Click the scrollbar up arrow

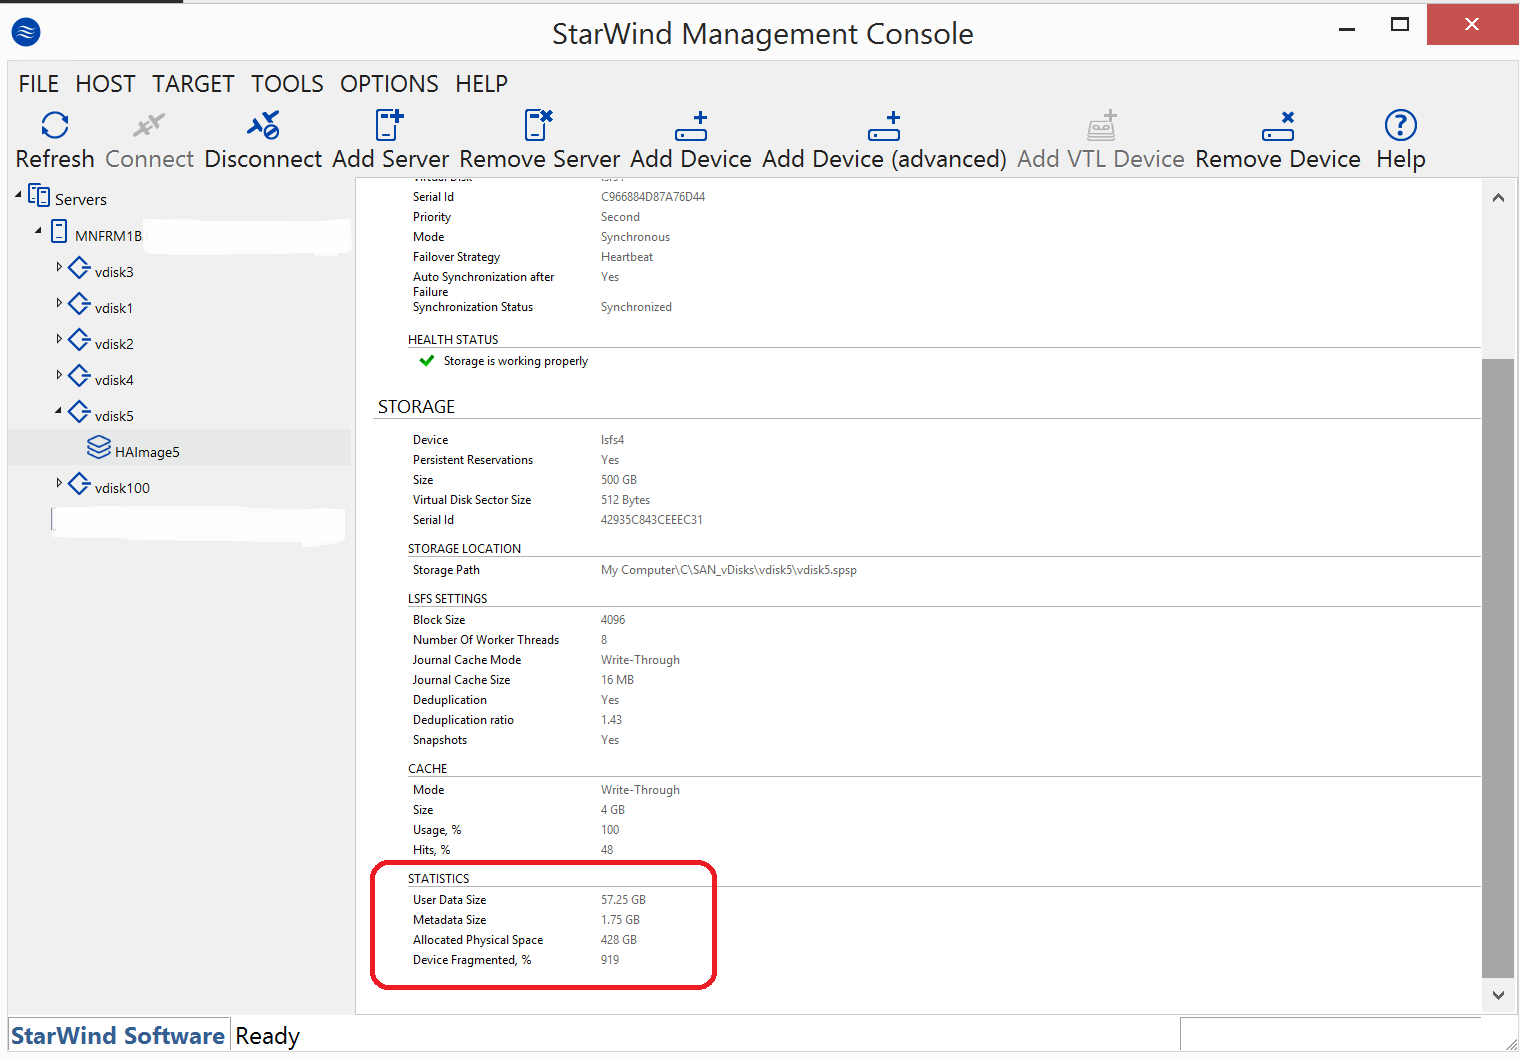coord(1498,198)
